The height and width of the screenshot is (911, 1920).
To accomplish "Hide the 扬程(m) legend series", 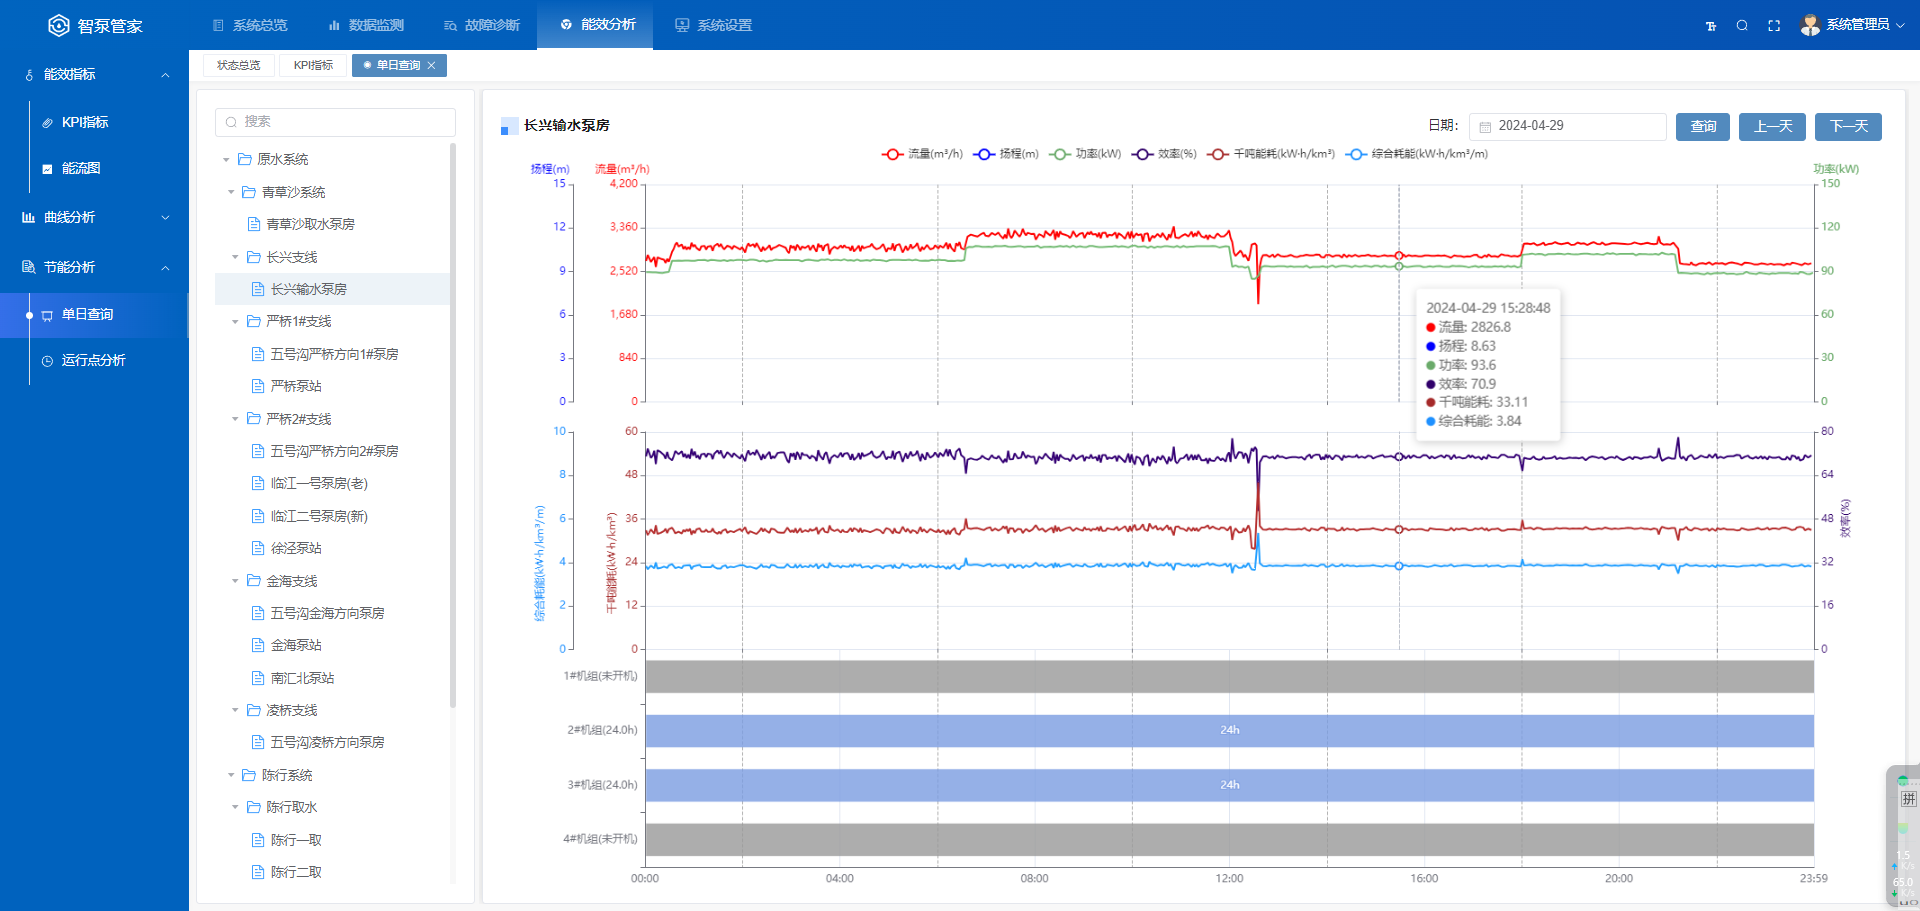I will point(1006,154).
